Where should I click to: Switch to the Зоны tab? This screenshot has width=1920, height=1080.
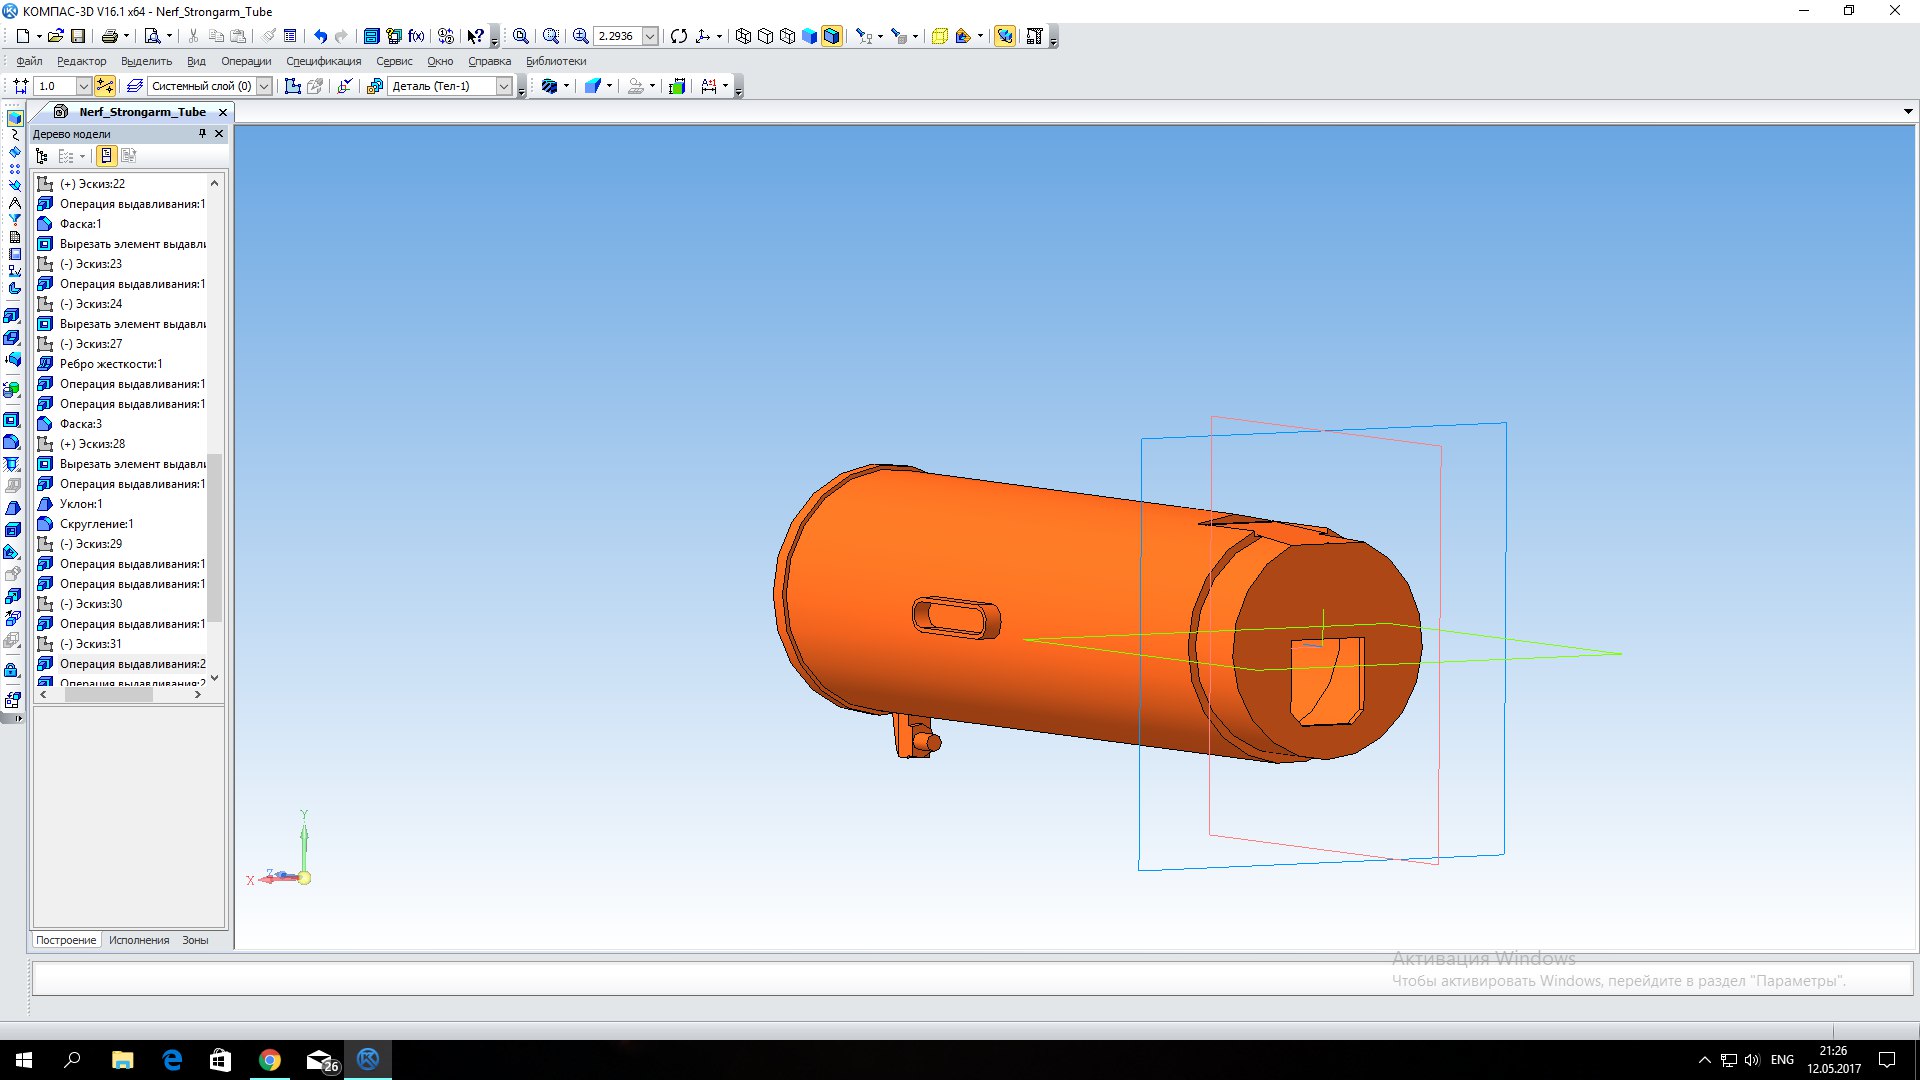195,940
